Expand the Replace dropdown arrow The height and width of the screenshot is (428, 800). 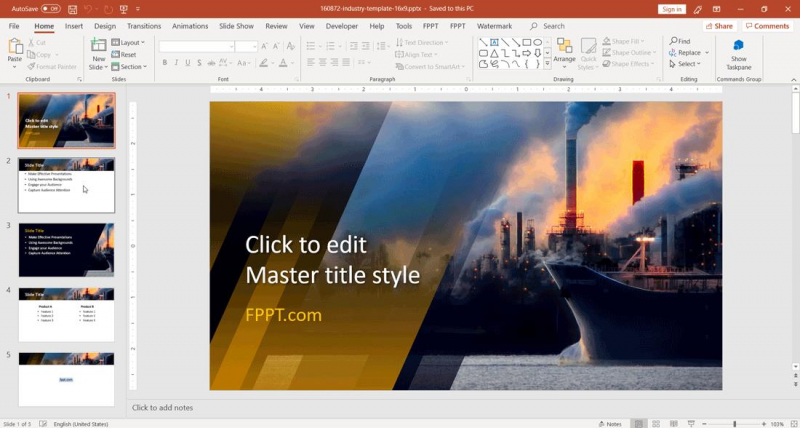[707, 53]
